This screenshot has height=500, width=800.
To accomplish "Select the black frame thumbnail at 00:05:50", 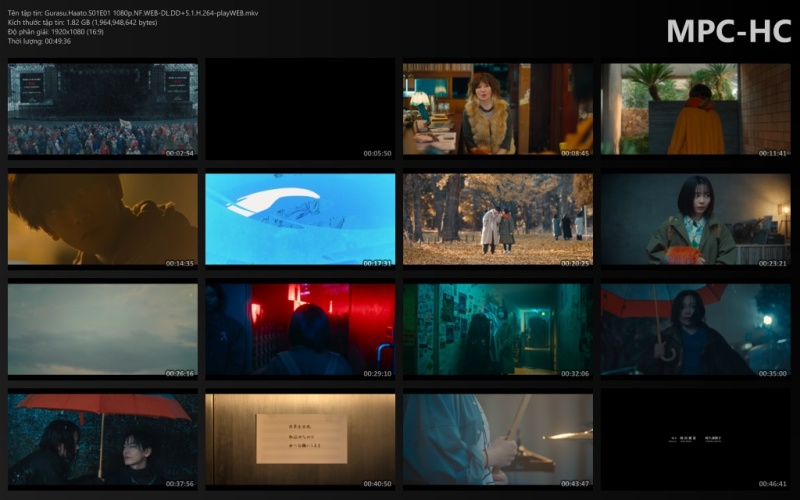I will pos(300,109).
